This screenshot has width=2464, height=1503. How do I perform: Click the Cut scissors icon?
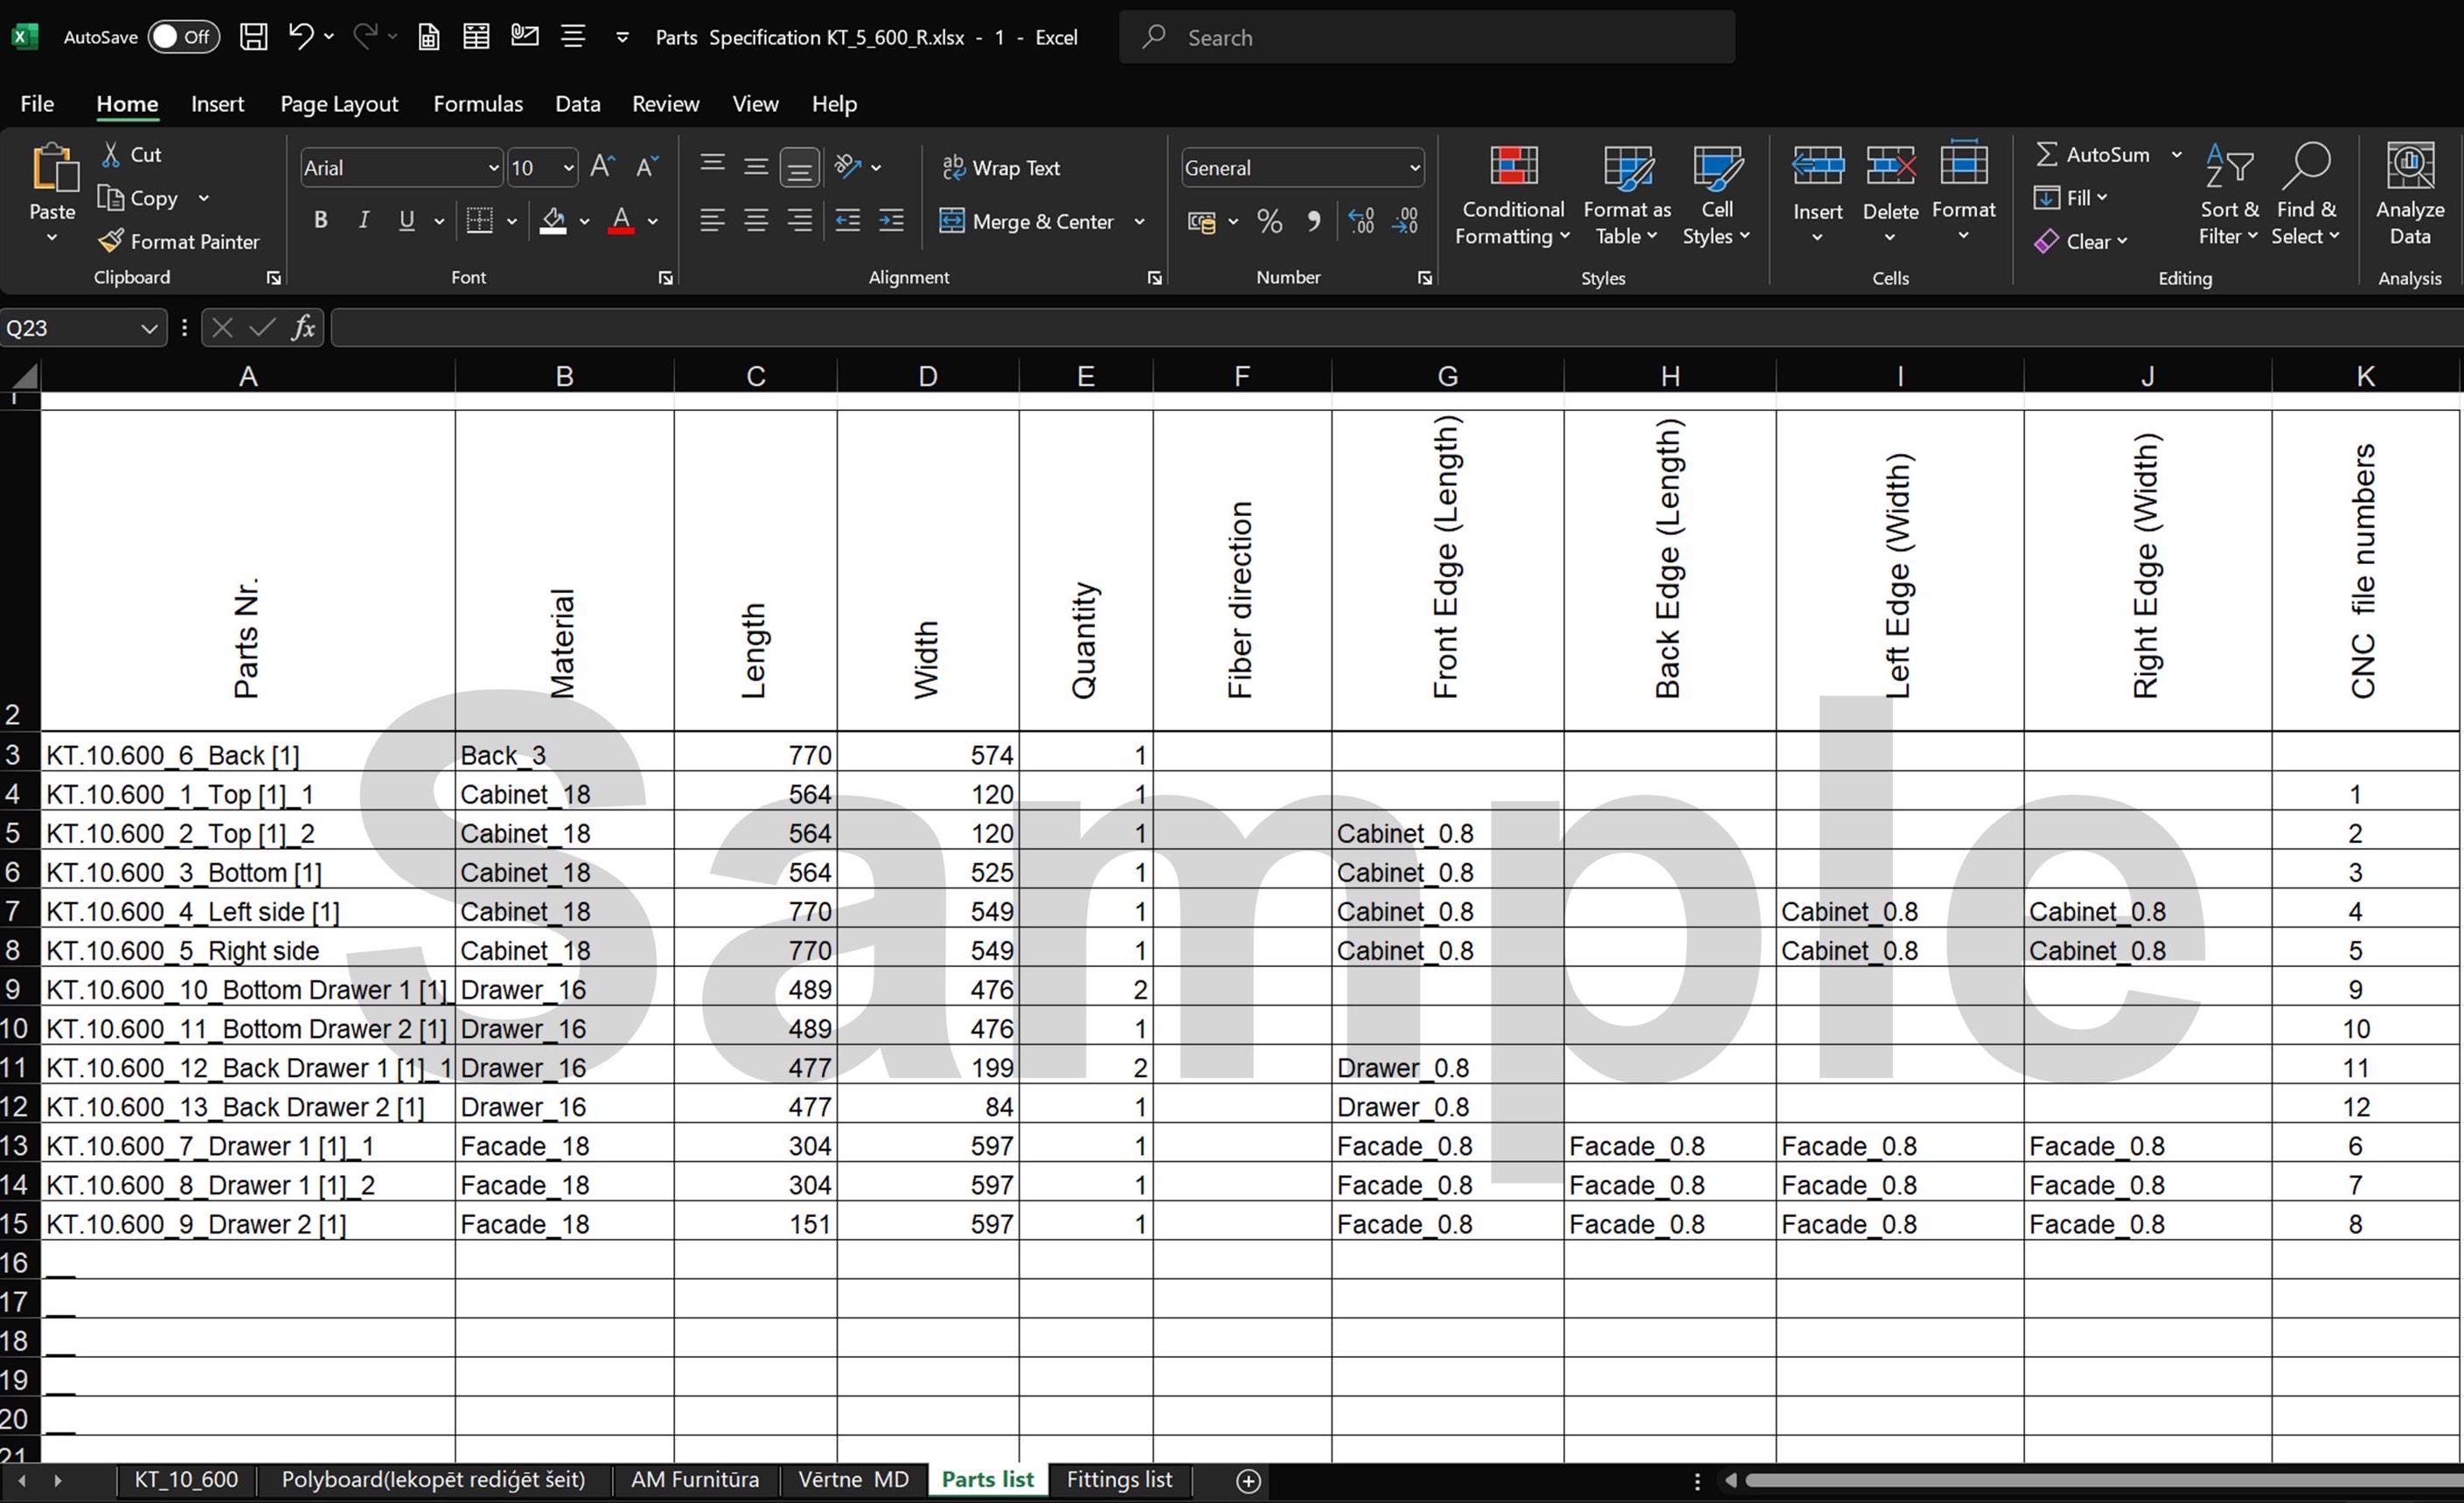point(111,154)
